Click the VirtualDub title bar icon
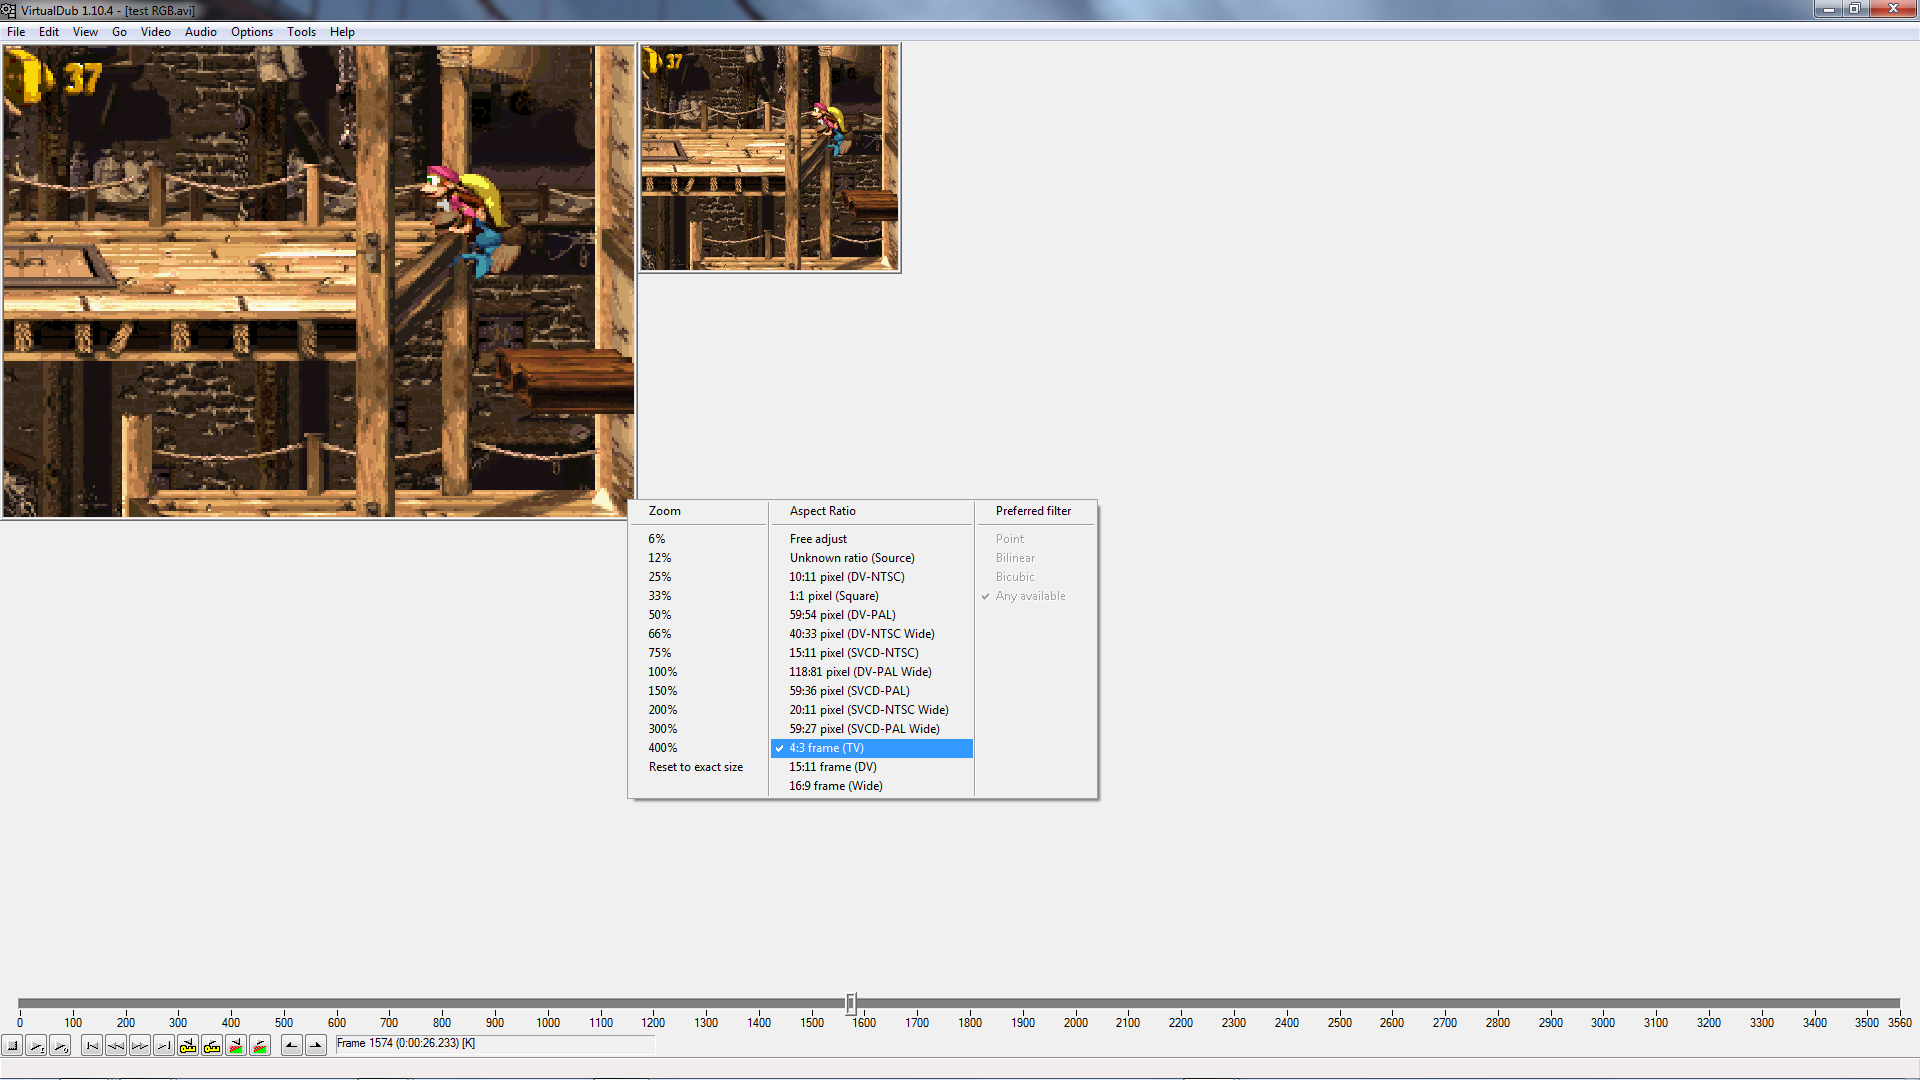 pos(9,10)
